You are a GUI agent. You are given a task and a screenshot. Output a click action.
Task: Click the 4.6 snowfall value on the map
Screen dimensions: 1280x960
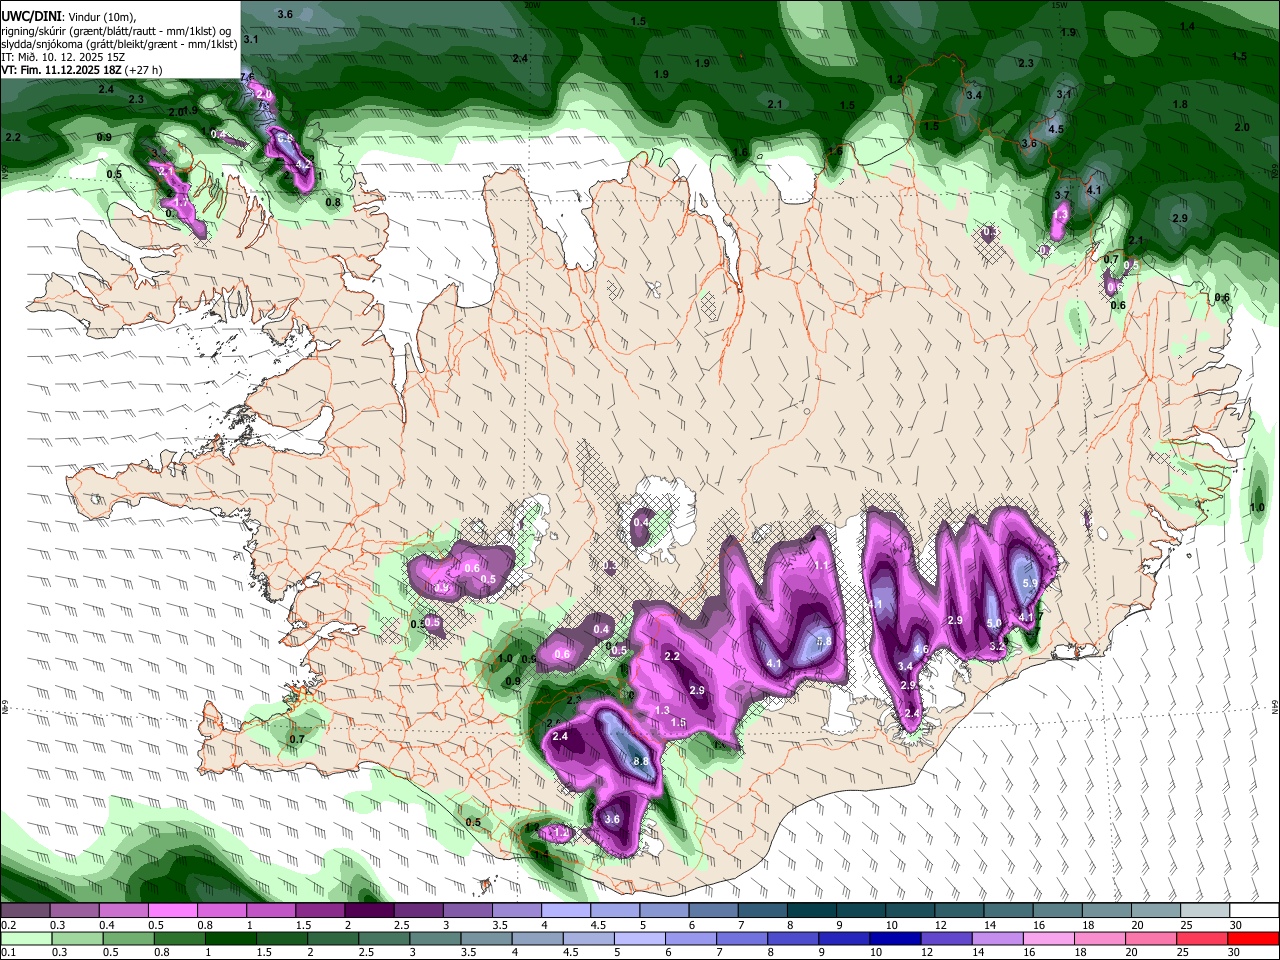tap(921, 649)
